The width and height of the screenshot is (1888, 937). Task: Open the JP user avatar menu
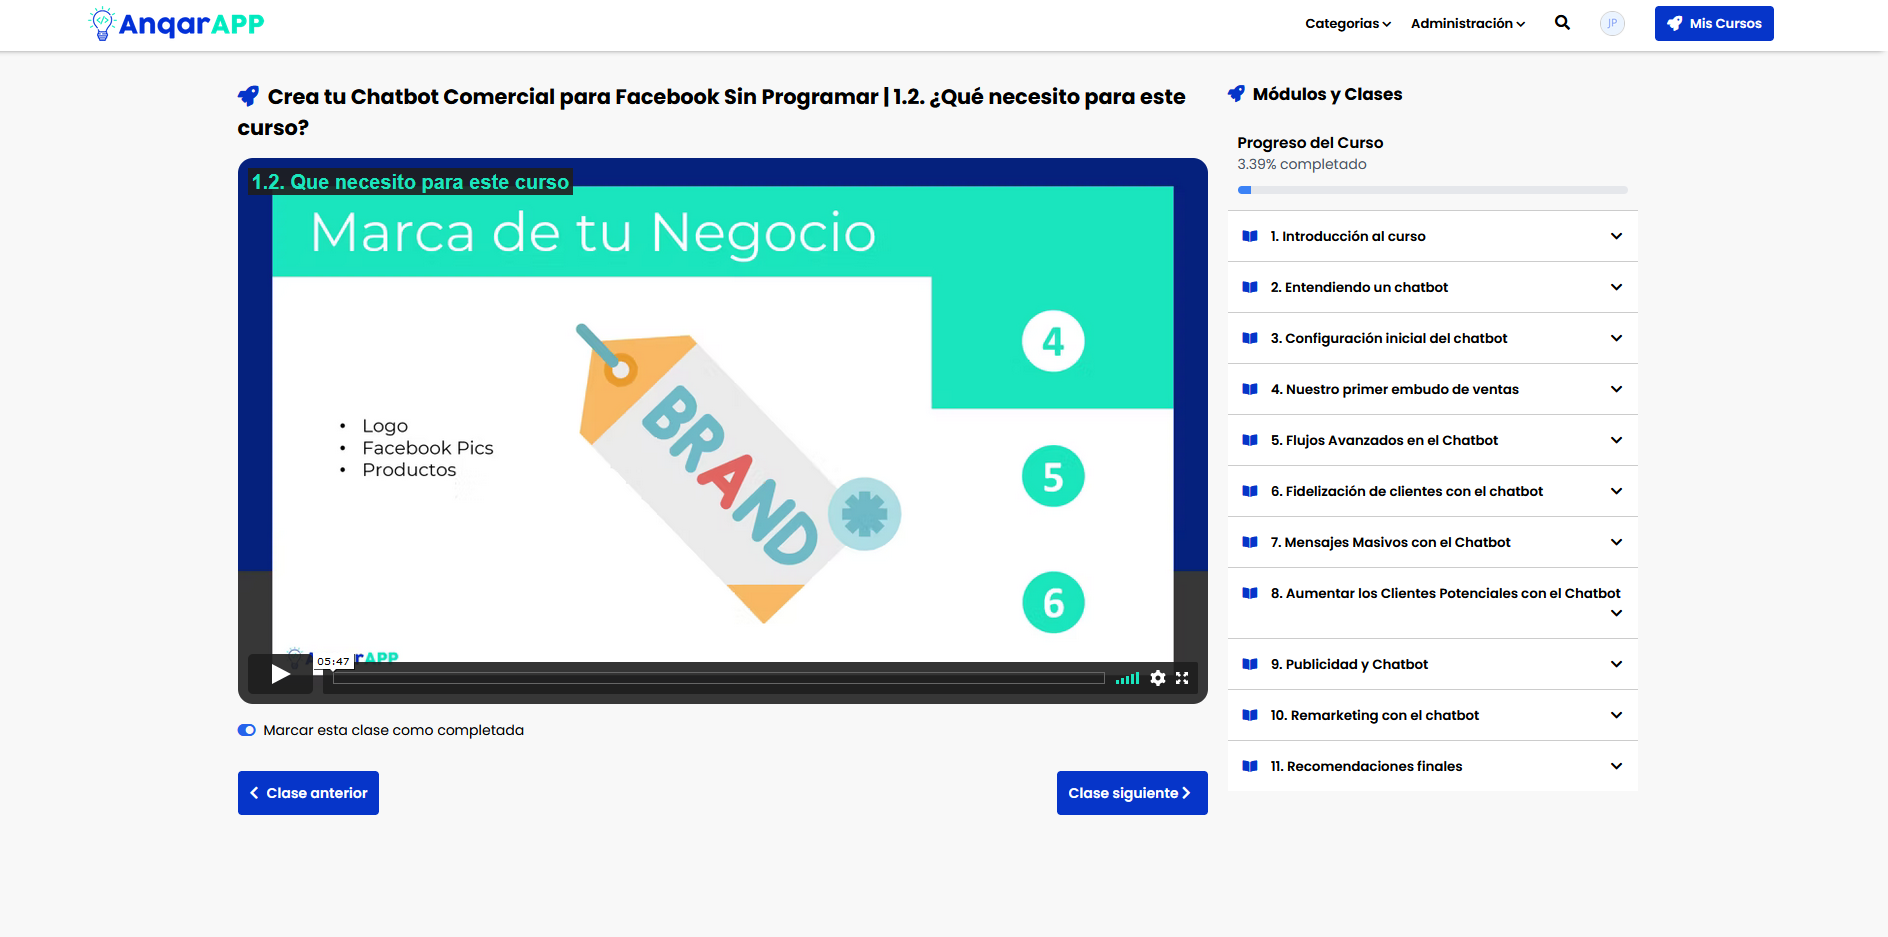coord(1612,23)
